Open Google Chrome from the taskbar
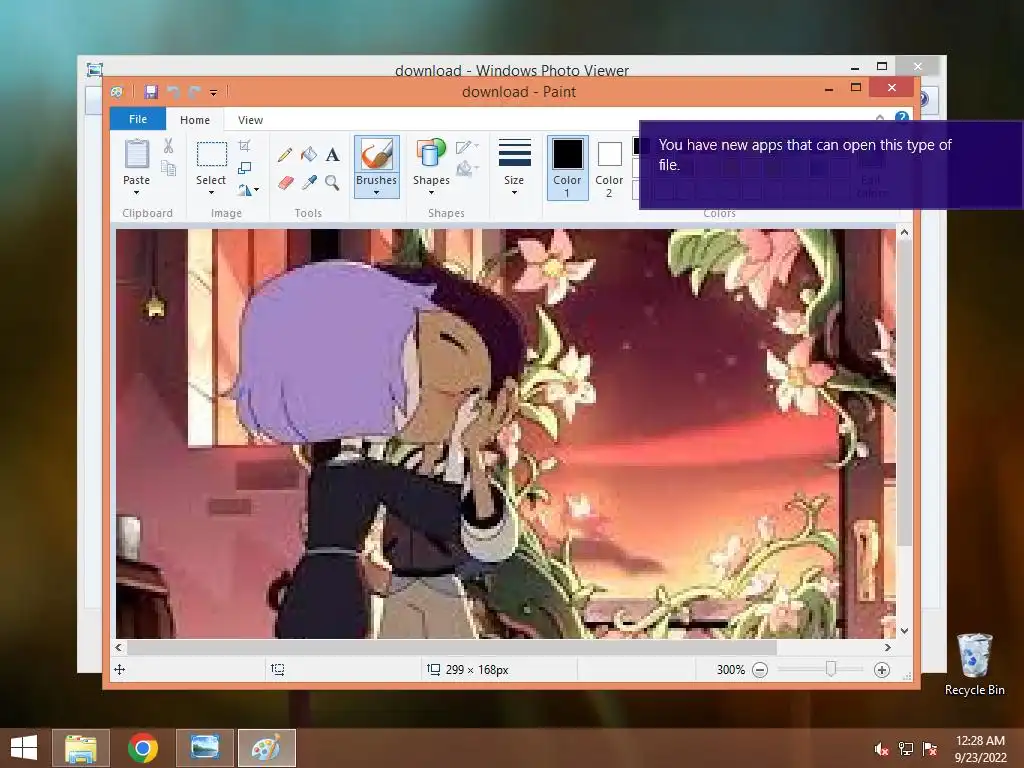 [143, 748]
